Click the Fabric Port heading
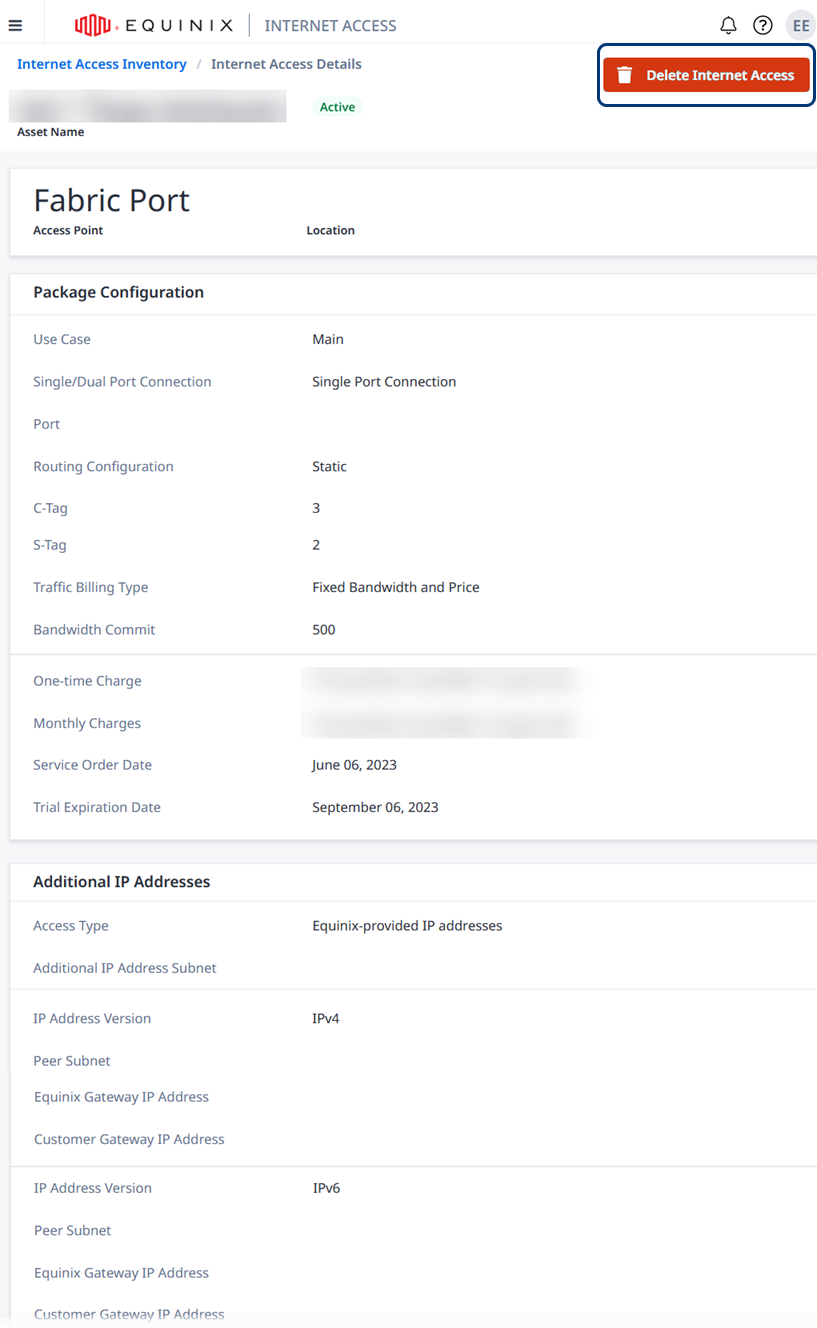 click(x=112, y=200)
